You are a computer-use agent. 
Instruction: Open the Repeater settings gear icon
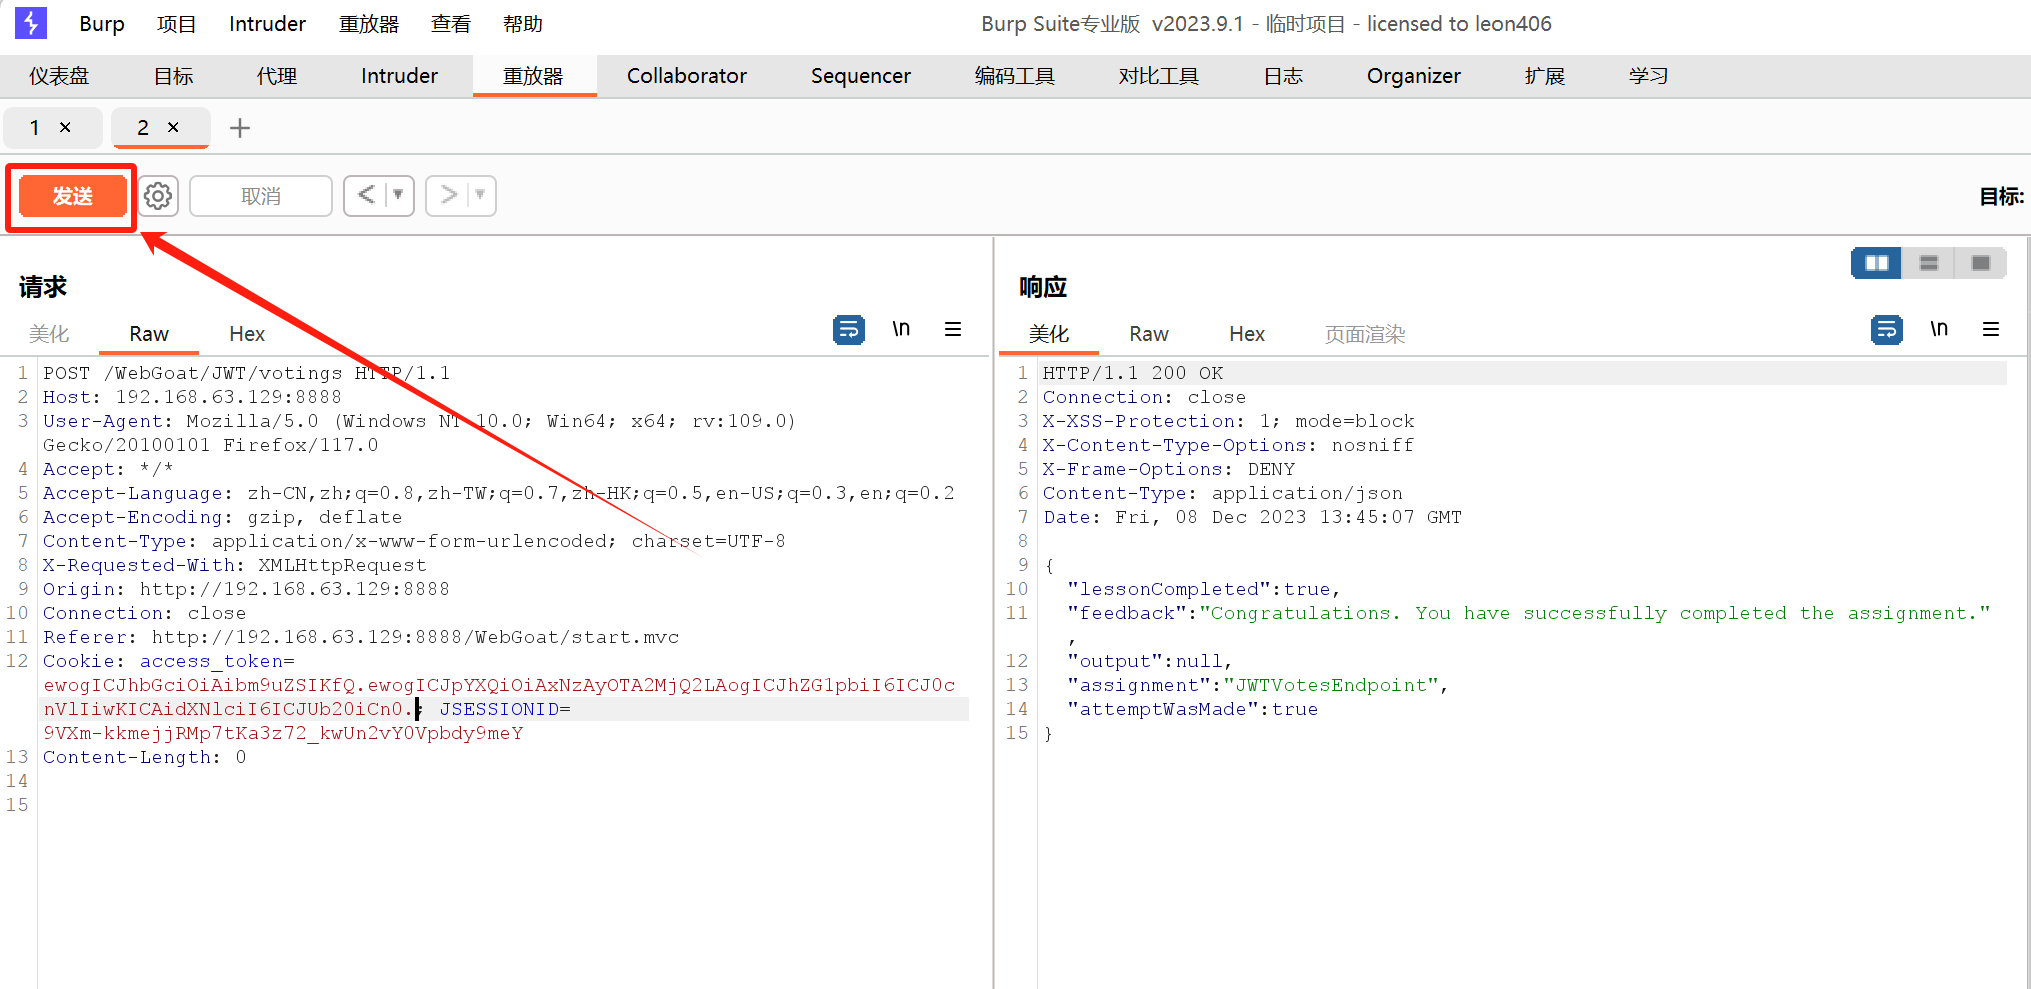click(x=158, y=196)
